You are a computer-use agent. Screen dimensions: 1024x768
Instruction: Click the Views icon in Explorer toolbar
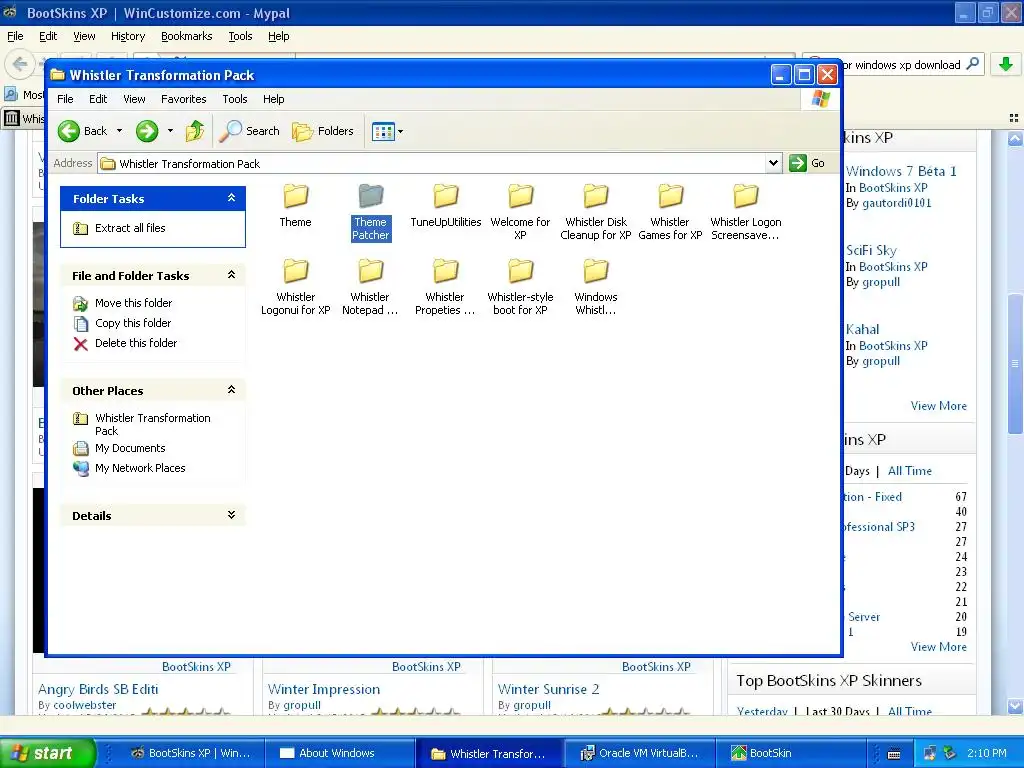pos(383,132)
